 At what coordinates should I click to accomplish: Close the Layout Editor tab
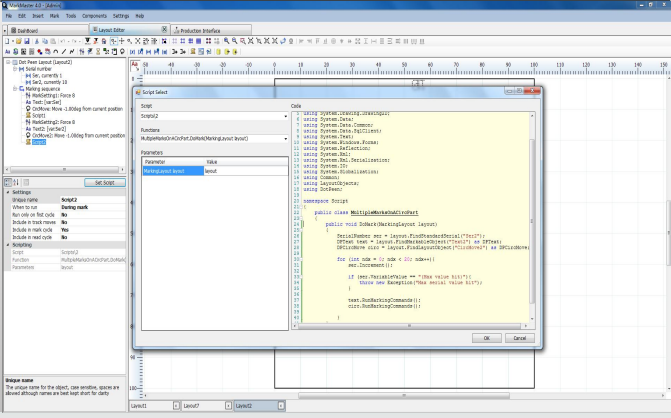point(164,29)
